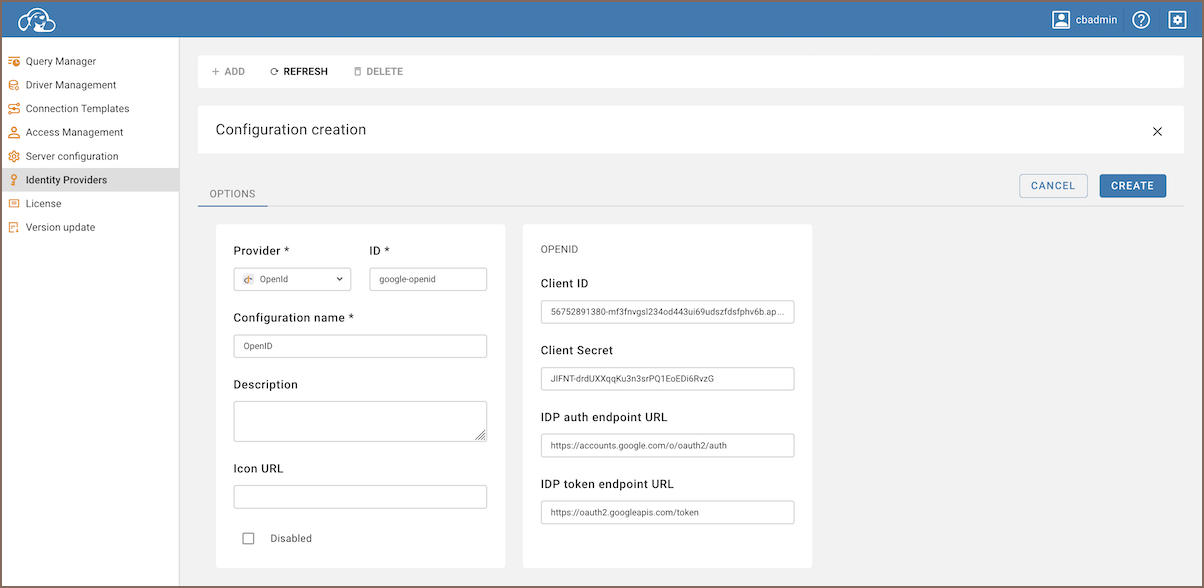This screenshot has width=1204, height=588.
Task: Close the Configuration creation panel
Action: pos(1157,131)
